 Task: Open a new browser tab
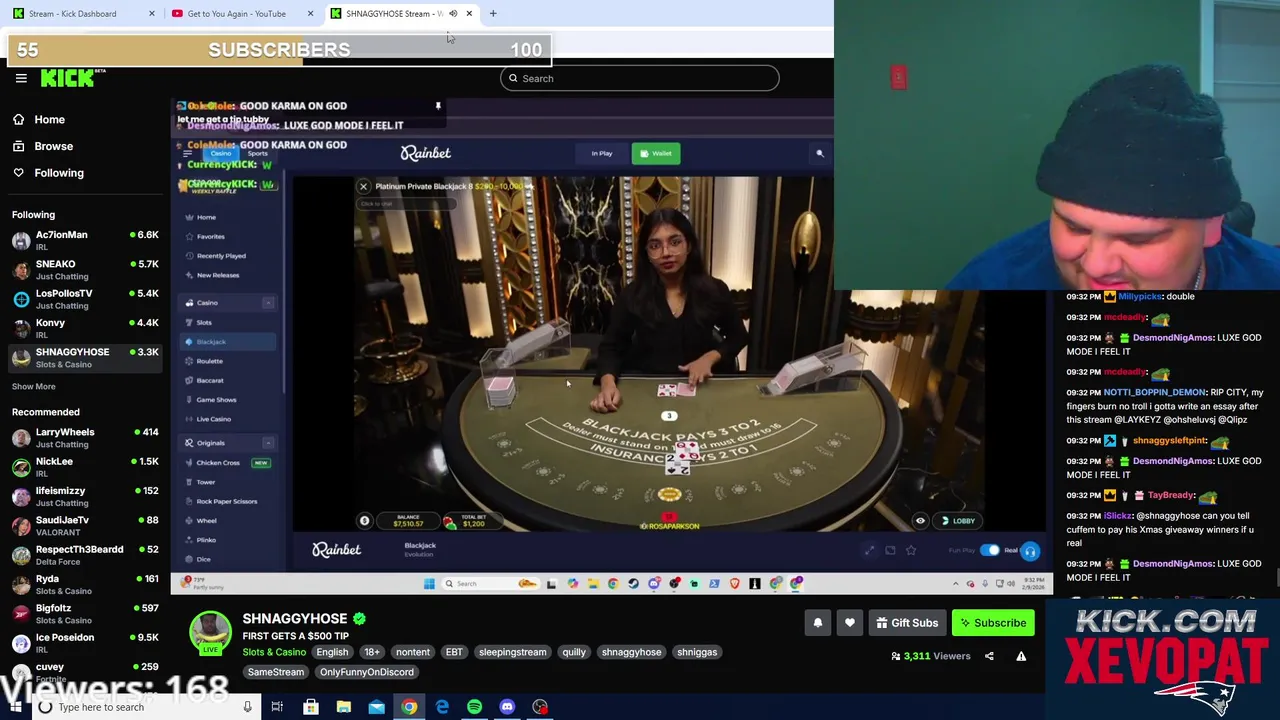(x=493, y=14)
